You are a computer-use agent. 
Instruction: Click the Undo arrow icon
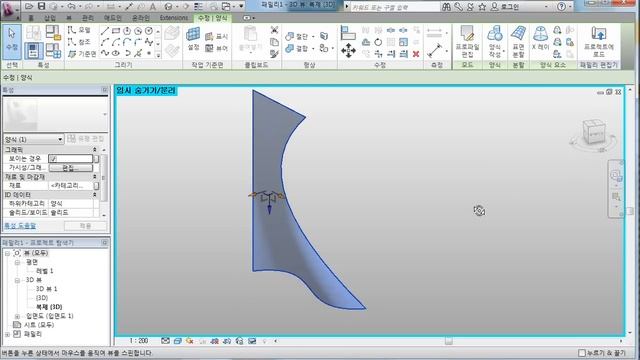coord(71,6)
